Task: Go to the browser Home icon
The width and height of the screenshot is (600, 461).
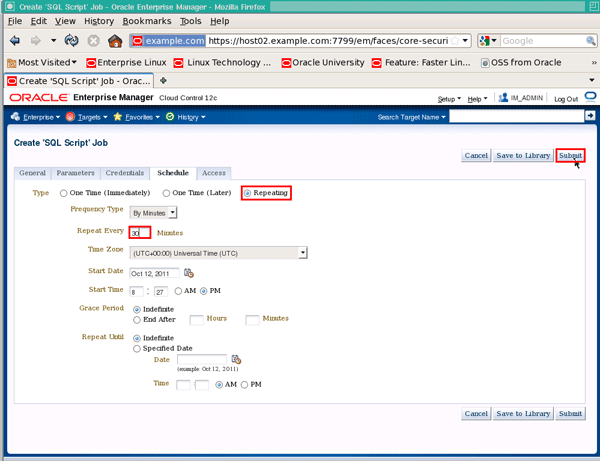Action: 115,40
